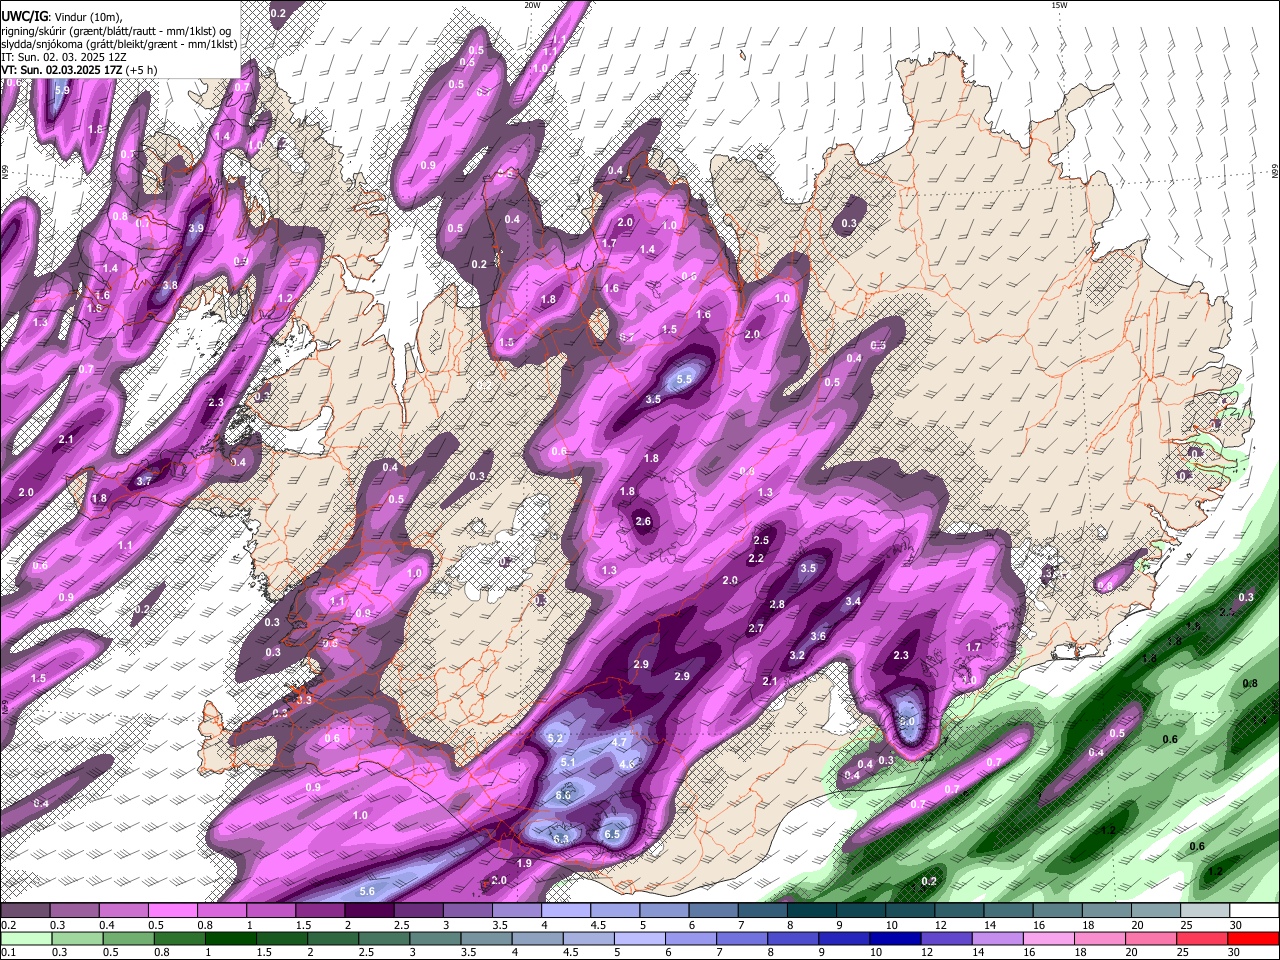Image resolution: width=1280 pixels, height=960 pixels.
Task: Click the '5.6' value near the bottom edge
Action: point(367,891)
